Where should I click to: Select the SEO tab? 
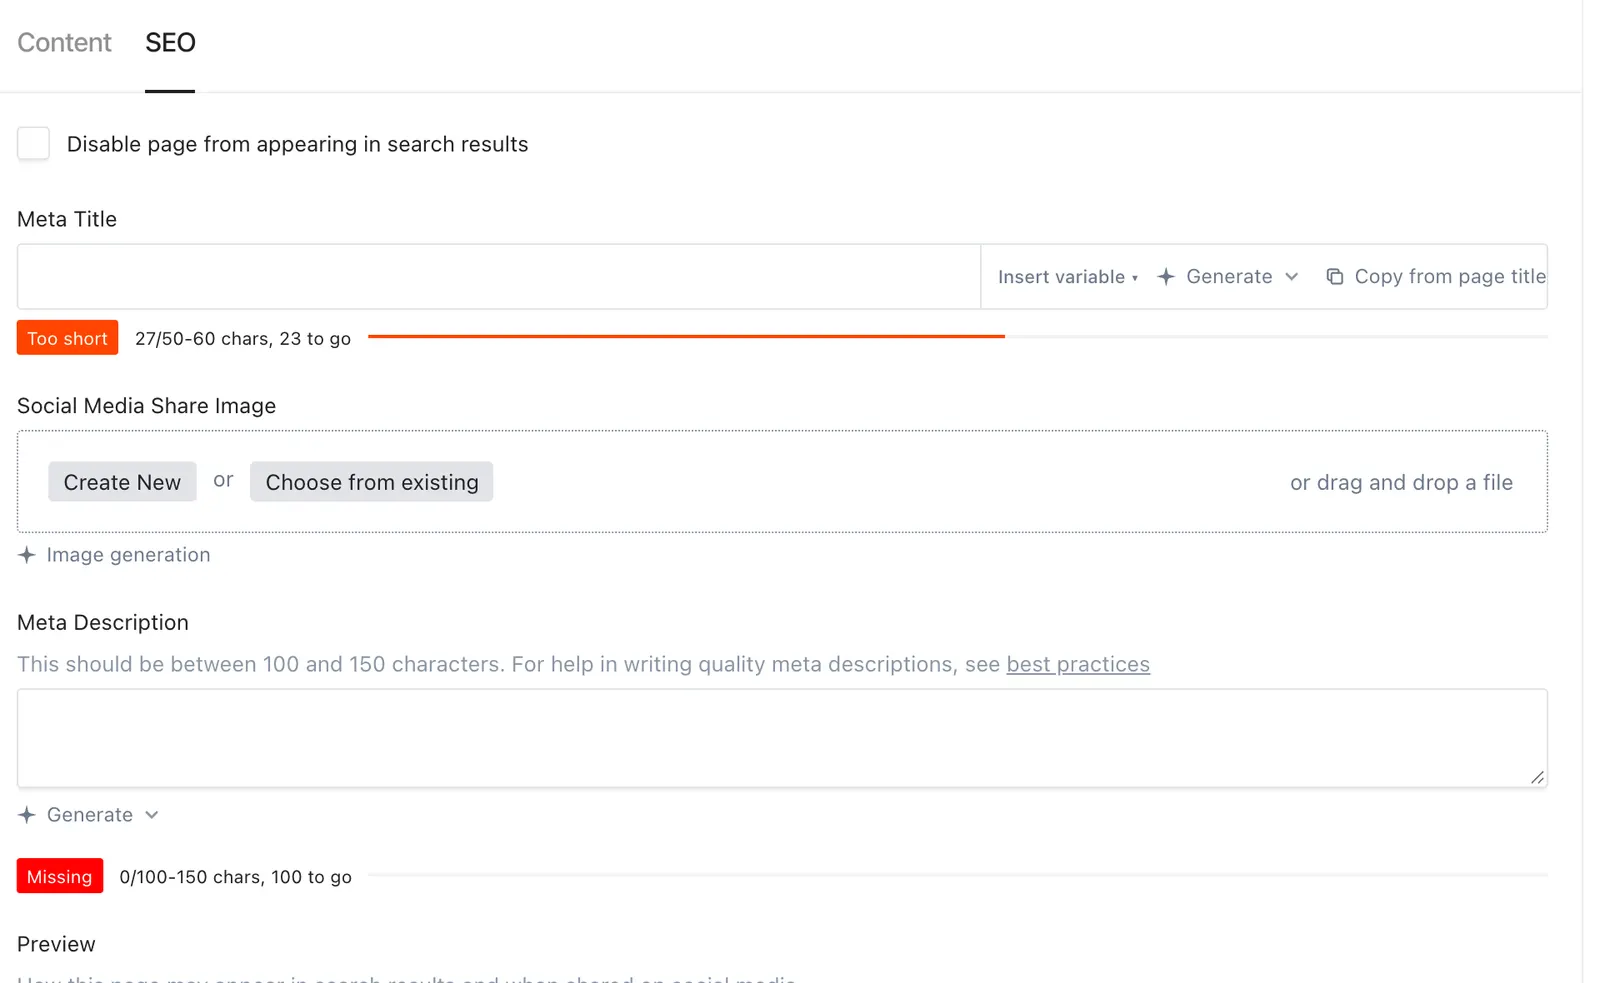170,42
